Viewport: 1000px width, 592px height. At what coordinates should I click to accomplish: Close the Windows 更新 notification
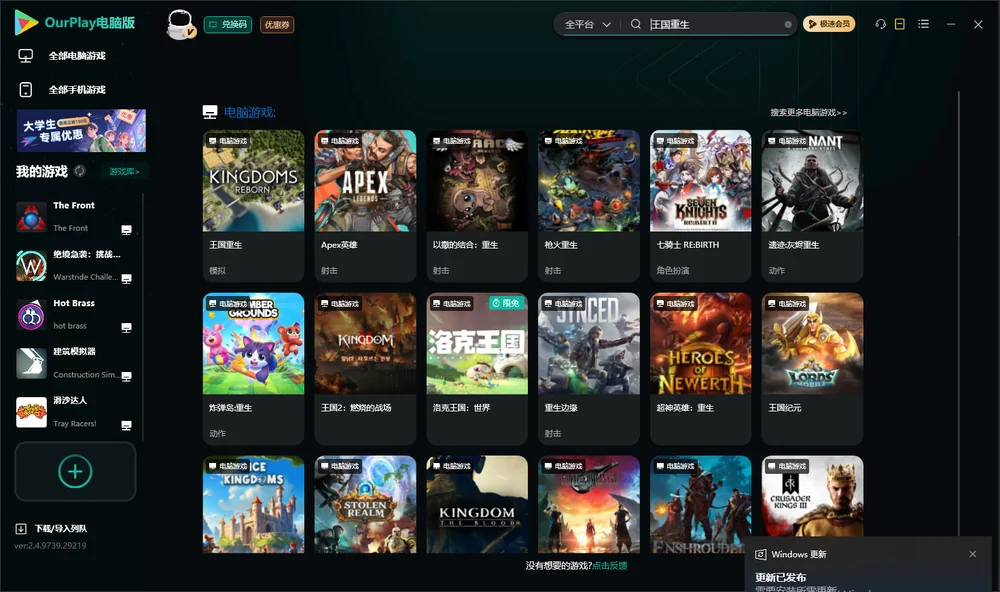973,554
